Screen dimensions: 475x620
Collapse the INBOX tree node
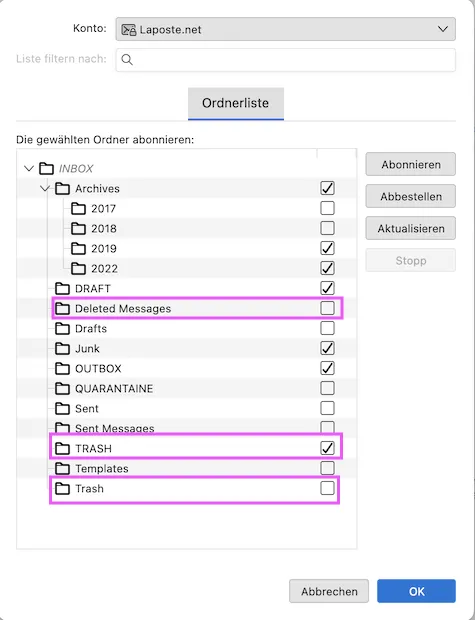29,168
